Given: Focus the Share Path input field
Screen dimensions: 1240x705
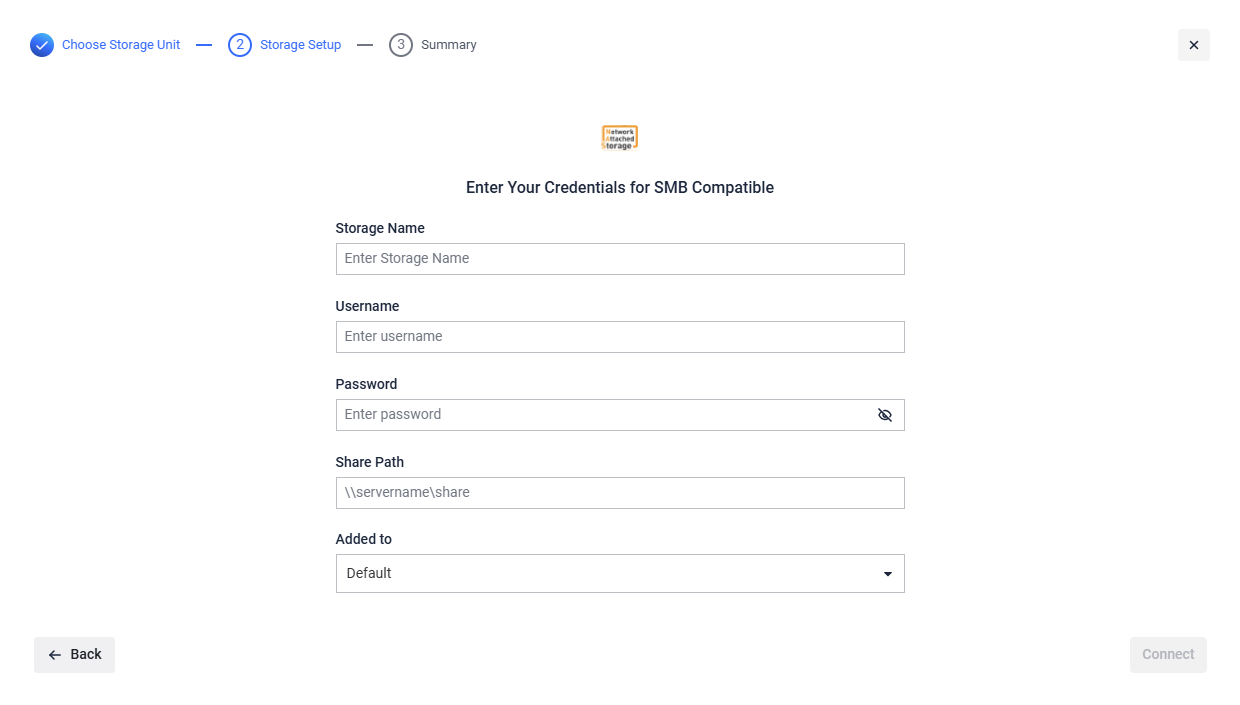Looking at the screenshot, I should pyautogui.click(x=620, y=493).
